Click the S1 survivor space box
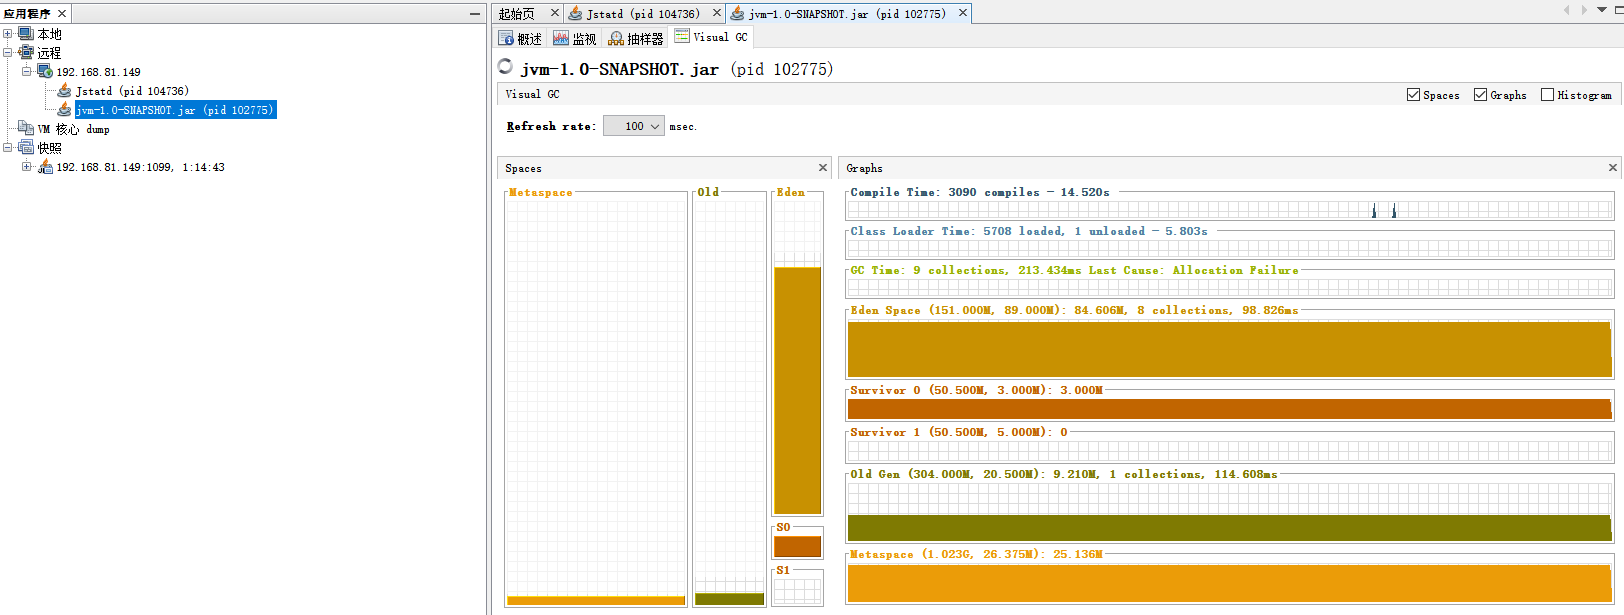The image size is (1624, 615). [x=798, y=590]
